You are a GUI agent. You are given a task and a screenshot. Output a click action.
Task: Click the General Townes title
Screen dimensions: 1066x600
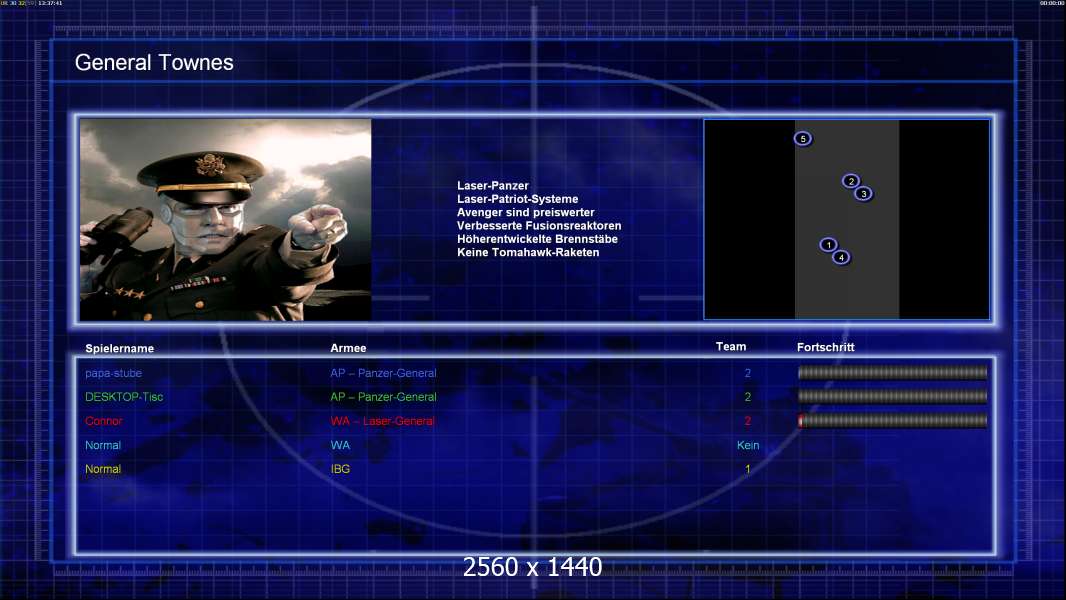point(154,63)
